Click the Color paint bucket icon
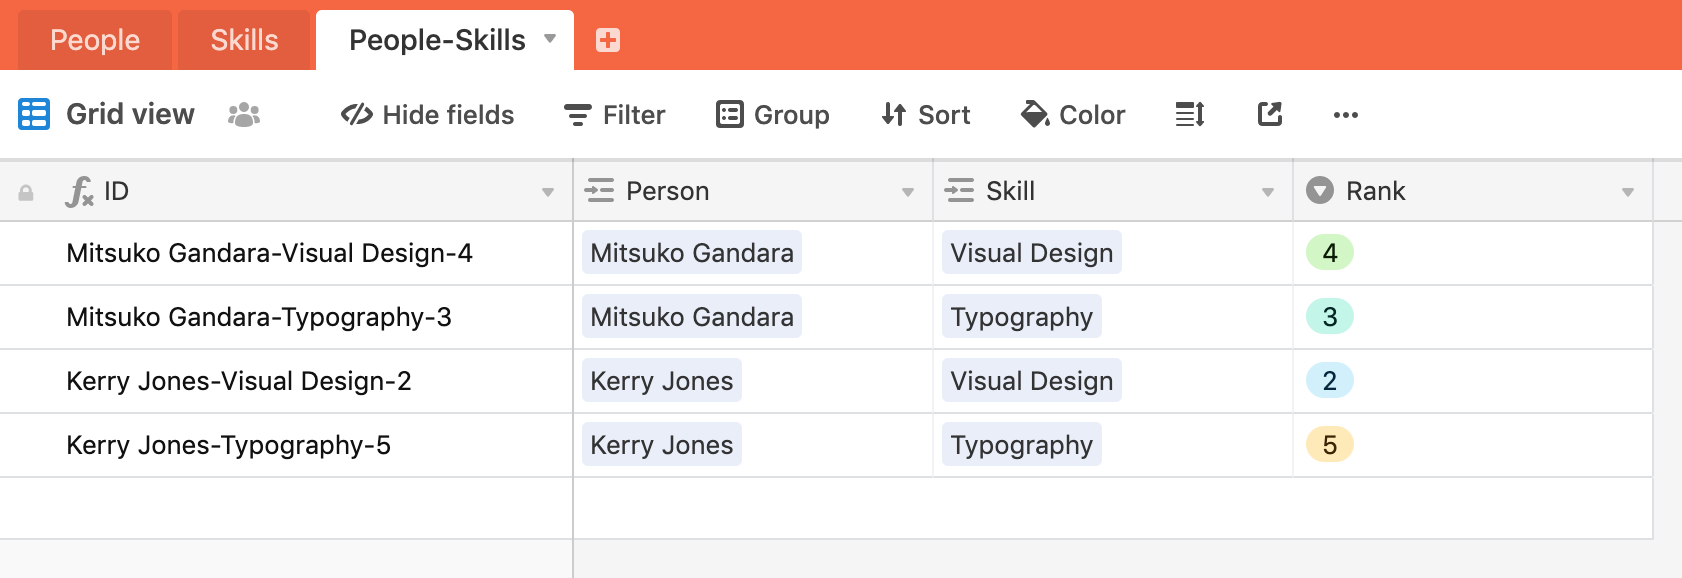 tap(1034, 114)
